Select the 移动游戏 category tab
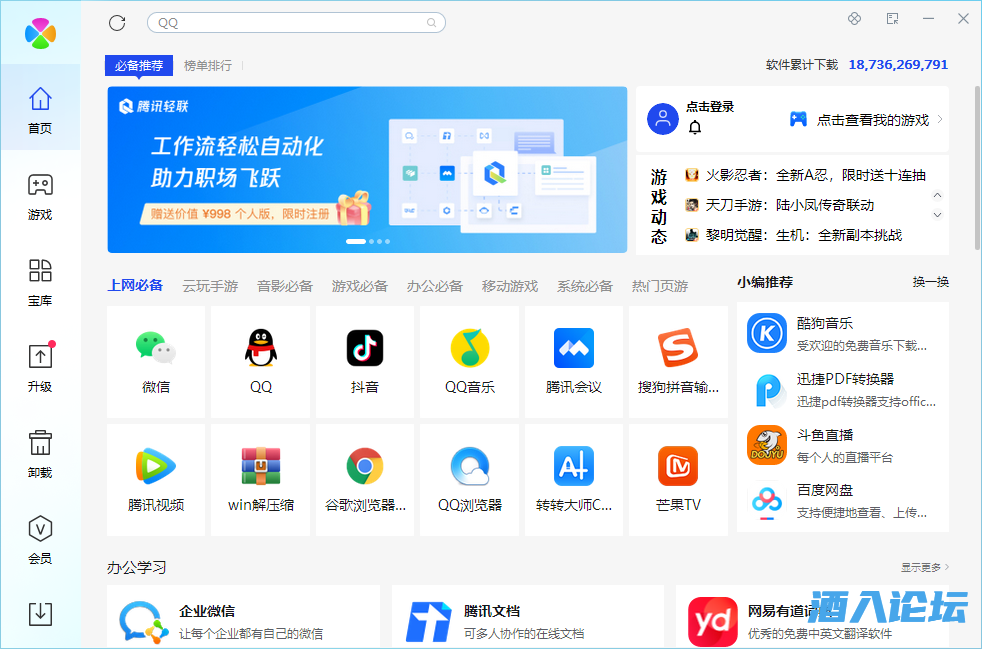The image size is (982, 649). tap(510, 286)
